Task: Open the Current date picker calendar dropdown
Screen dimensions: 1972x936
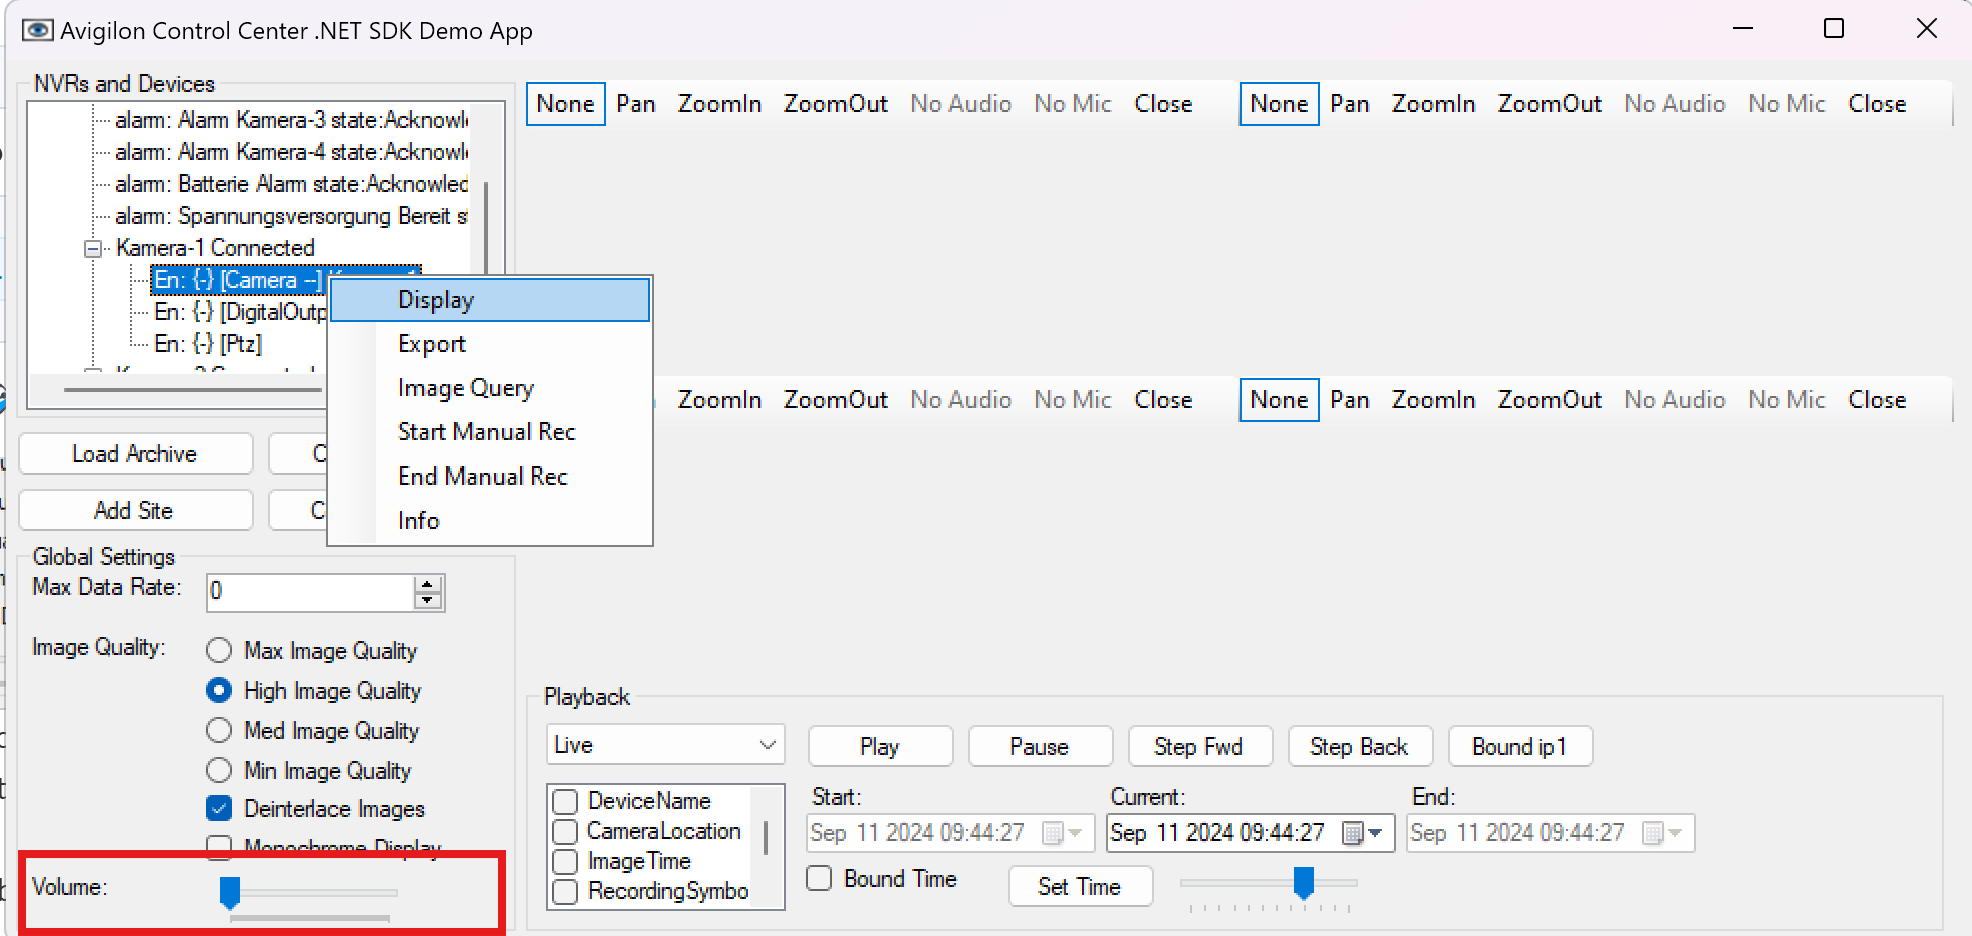Action: 1363,833
